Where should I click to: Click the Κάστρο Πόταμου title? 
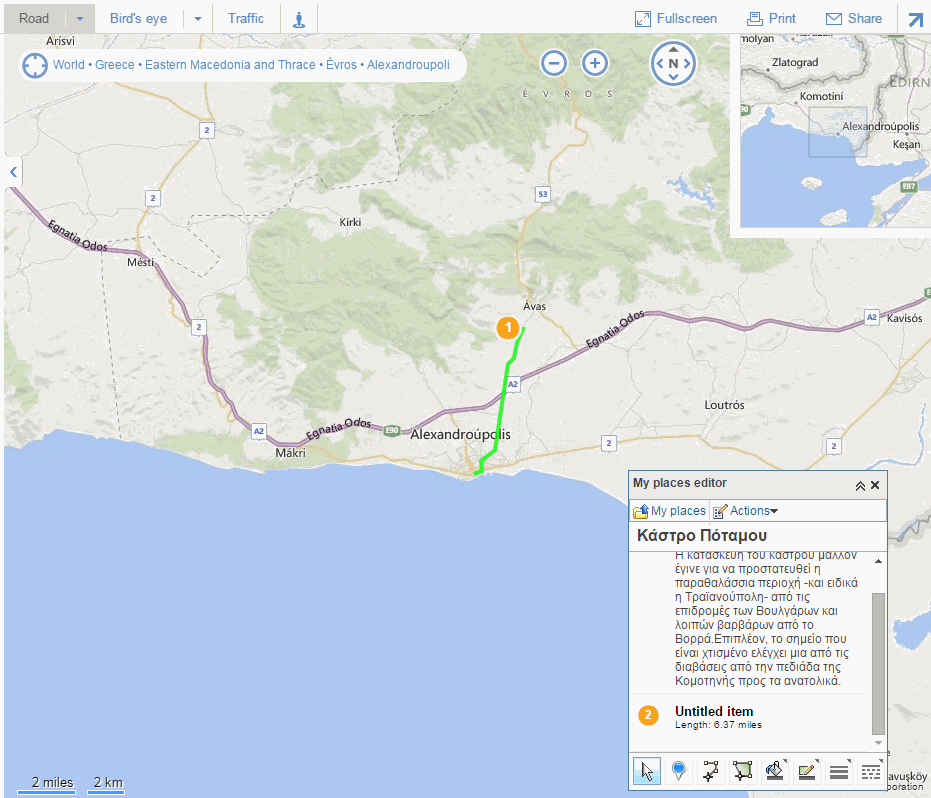702,536
